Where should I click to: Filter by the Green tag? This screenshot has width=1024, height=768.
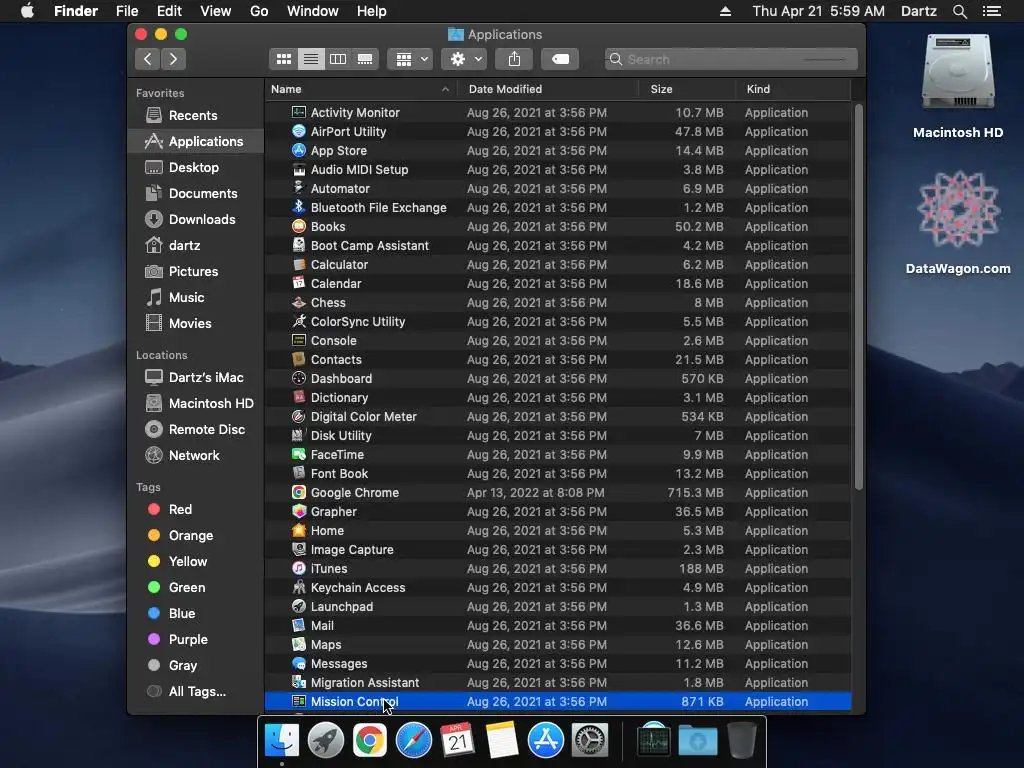196,588
